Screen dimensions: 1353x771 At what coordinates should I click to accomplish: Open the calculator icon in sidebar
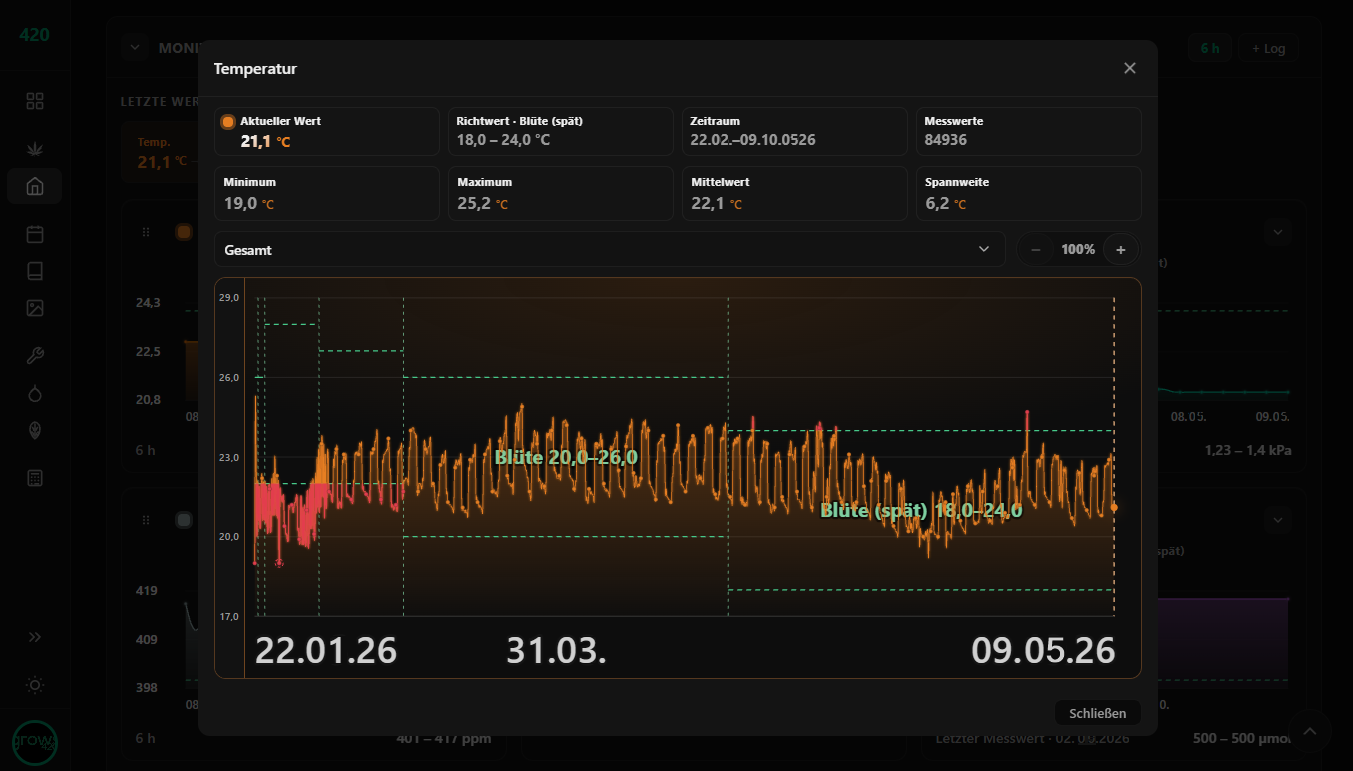pos(35,478)
